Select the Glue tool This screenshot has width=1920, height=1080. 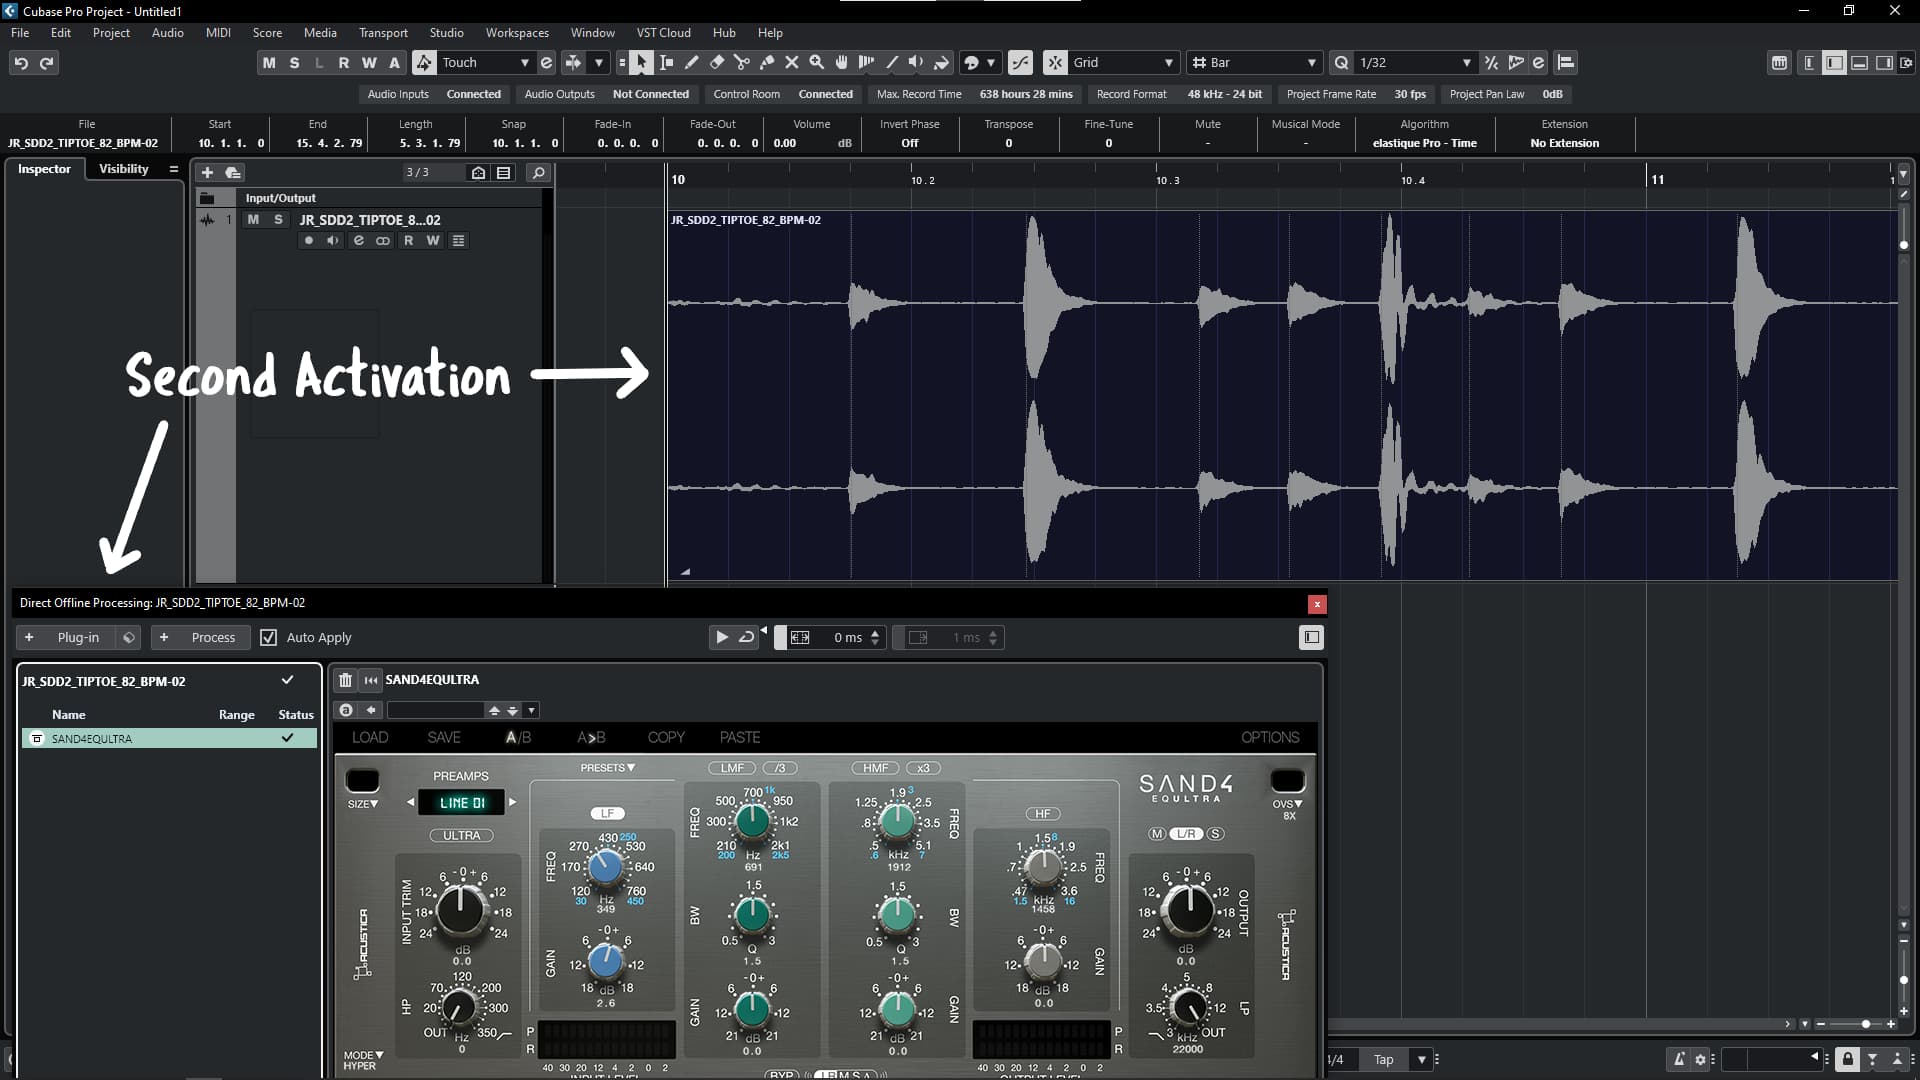[x=767, y=62]
